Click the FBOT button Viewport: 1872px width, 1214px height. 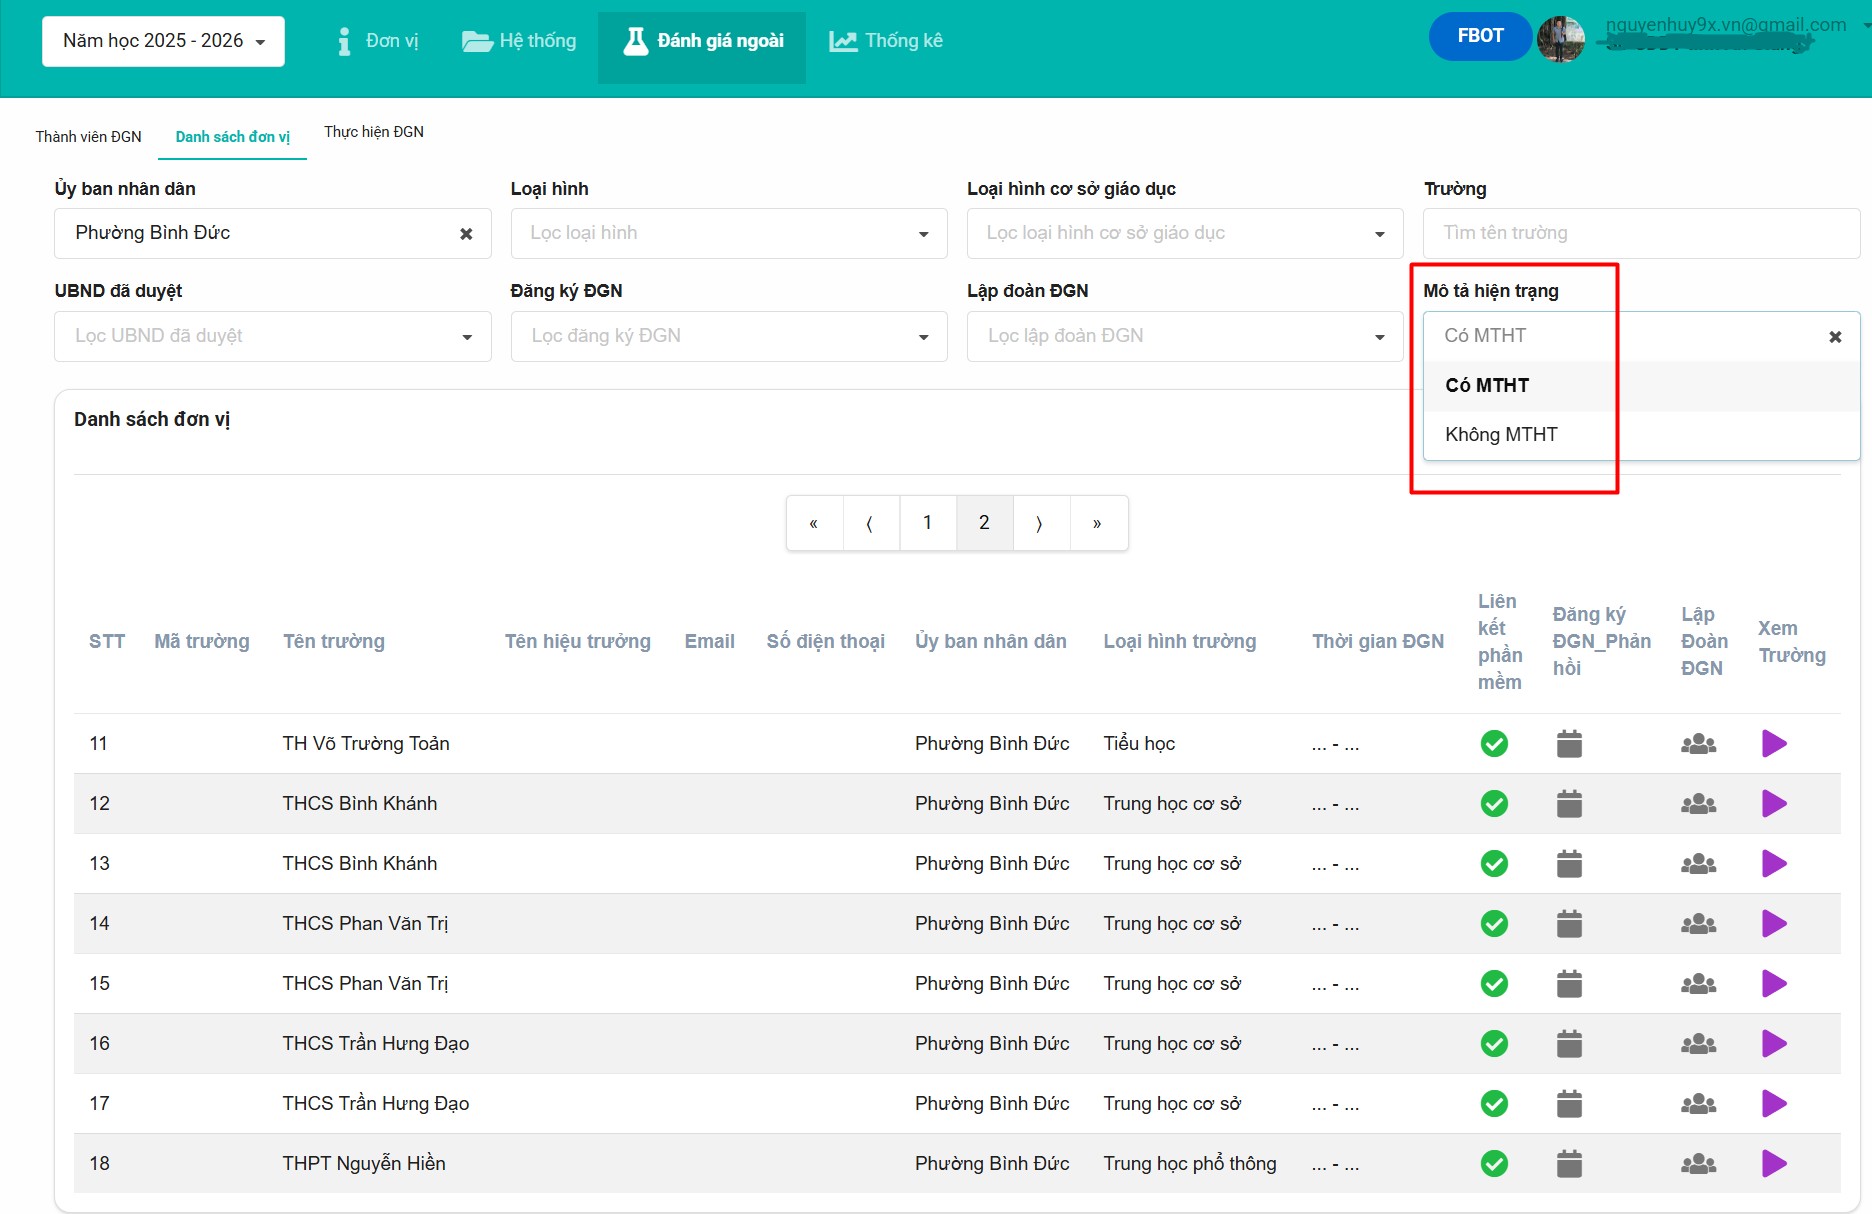coord(1479,36)
